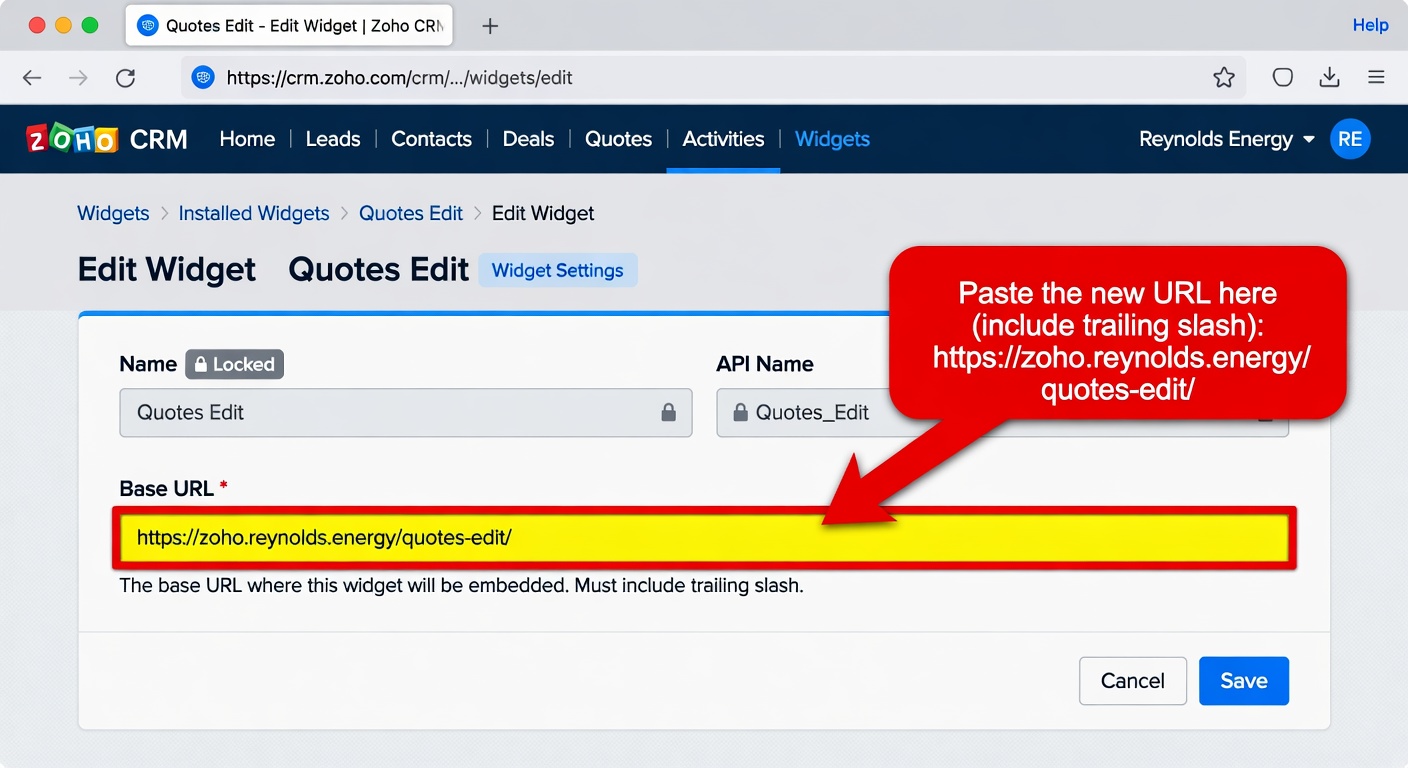Click into the Base URL input field
1408x768 pixels.
[705, 538]
